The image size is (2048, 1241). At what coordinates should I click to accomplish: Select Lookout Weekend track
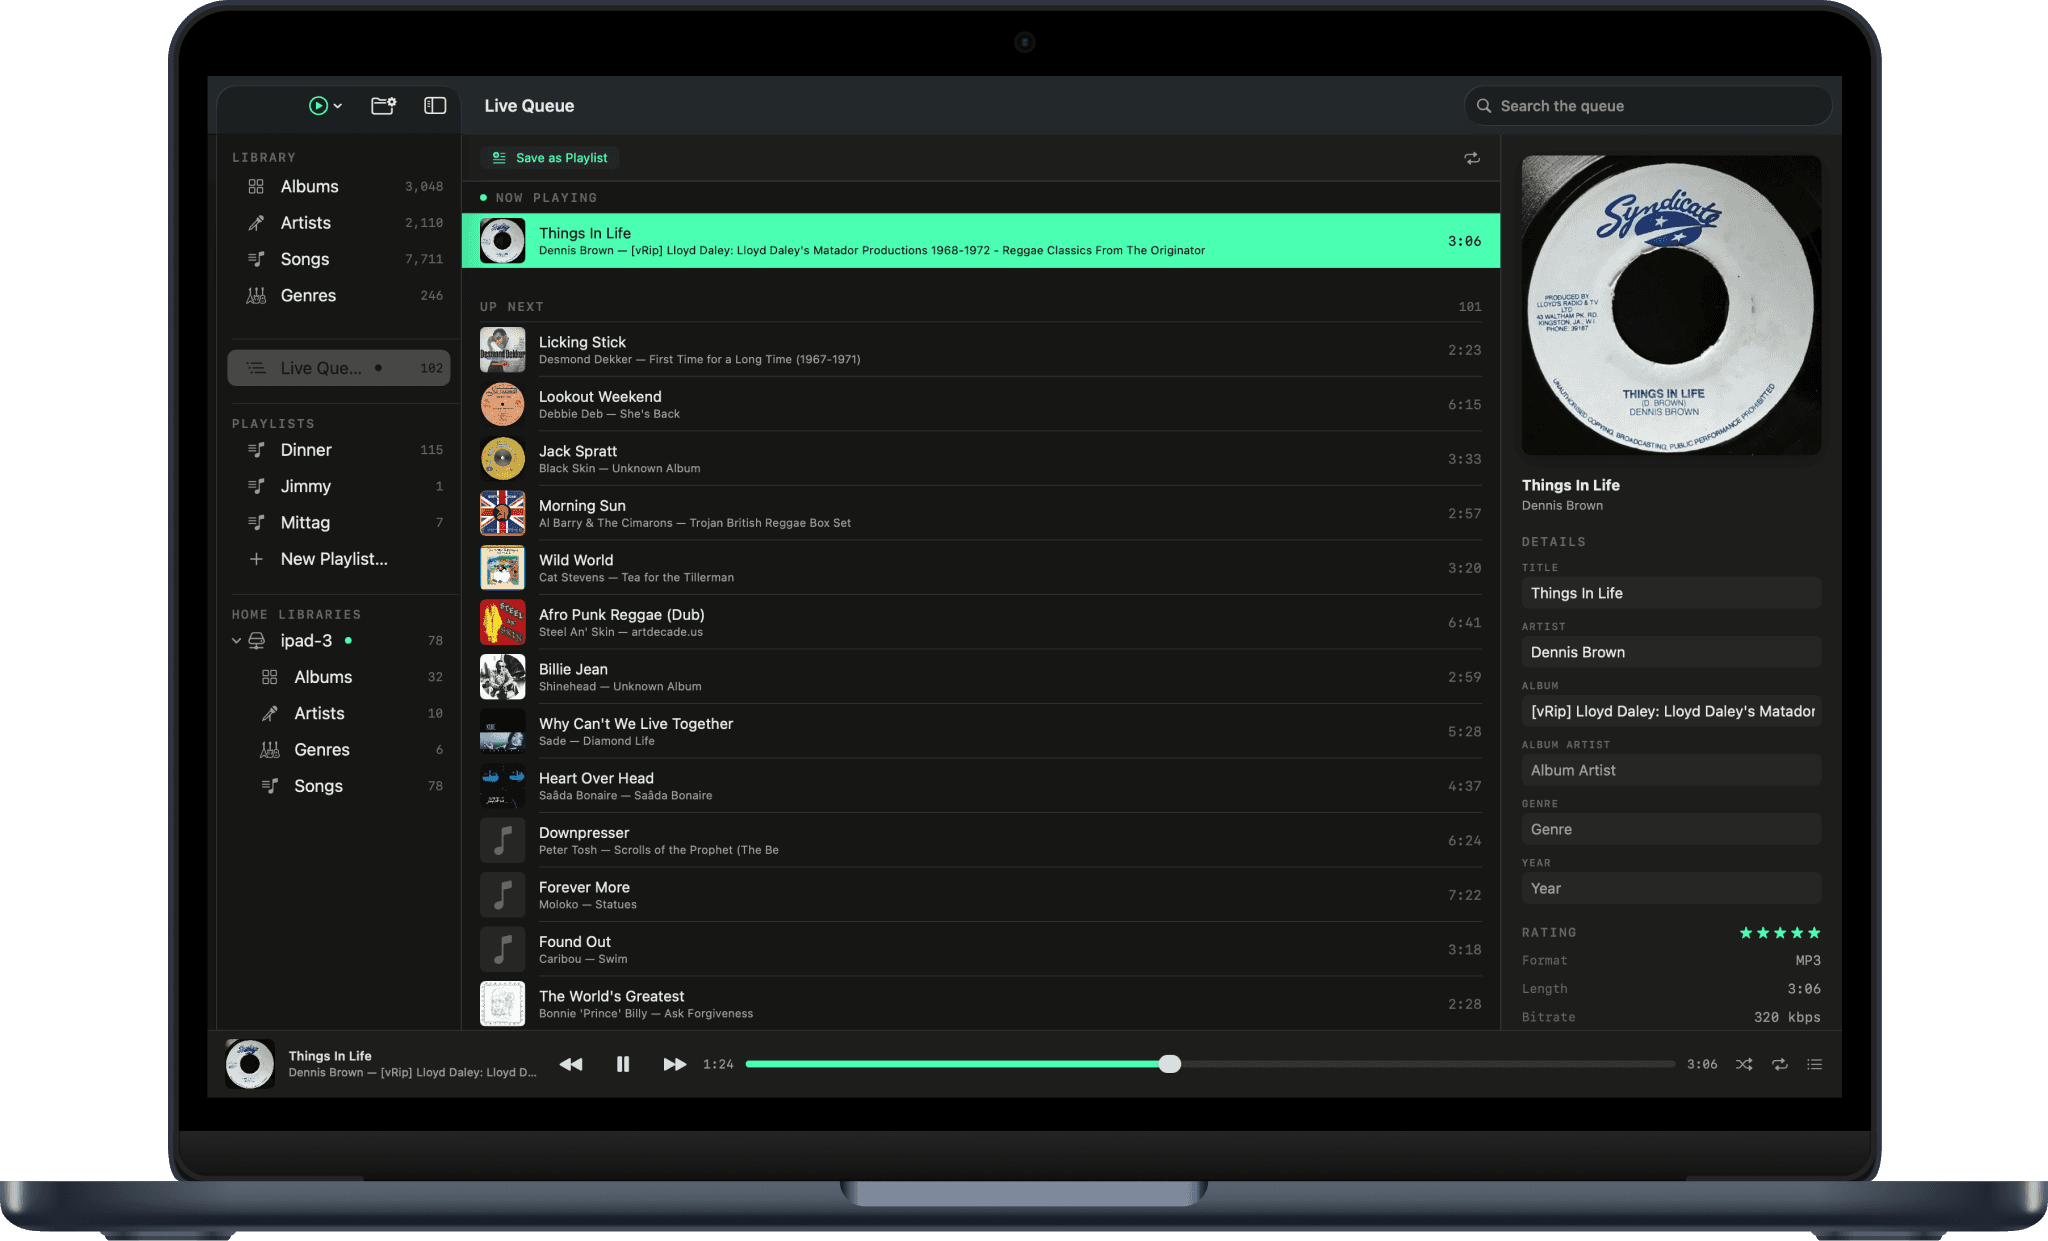(x=981, y=405)
